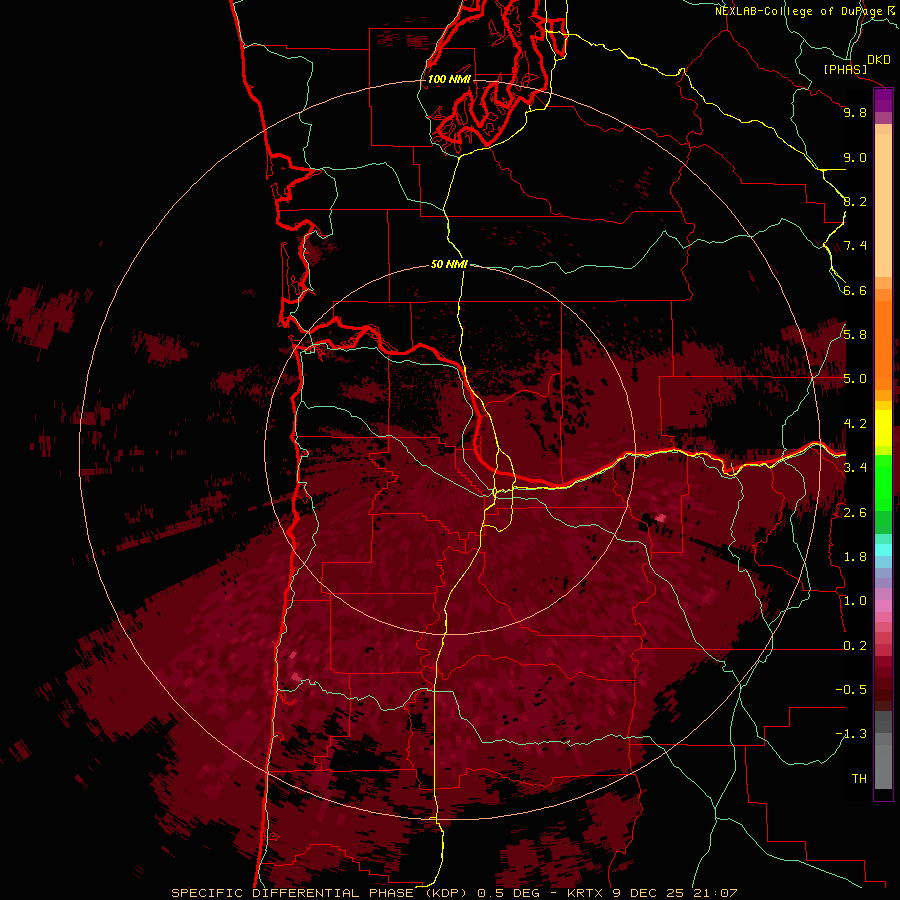Click the 9.8 value on the color scale
Image resolution: width=900 pixels, height=900 pixels.
coord(855,112)
